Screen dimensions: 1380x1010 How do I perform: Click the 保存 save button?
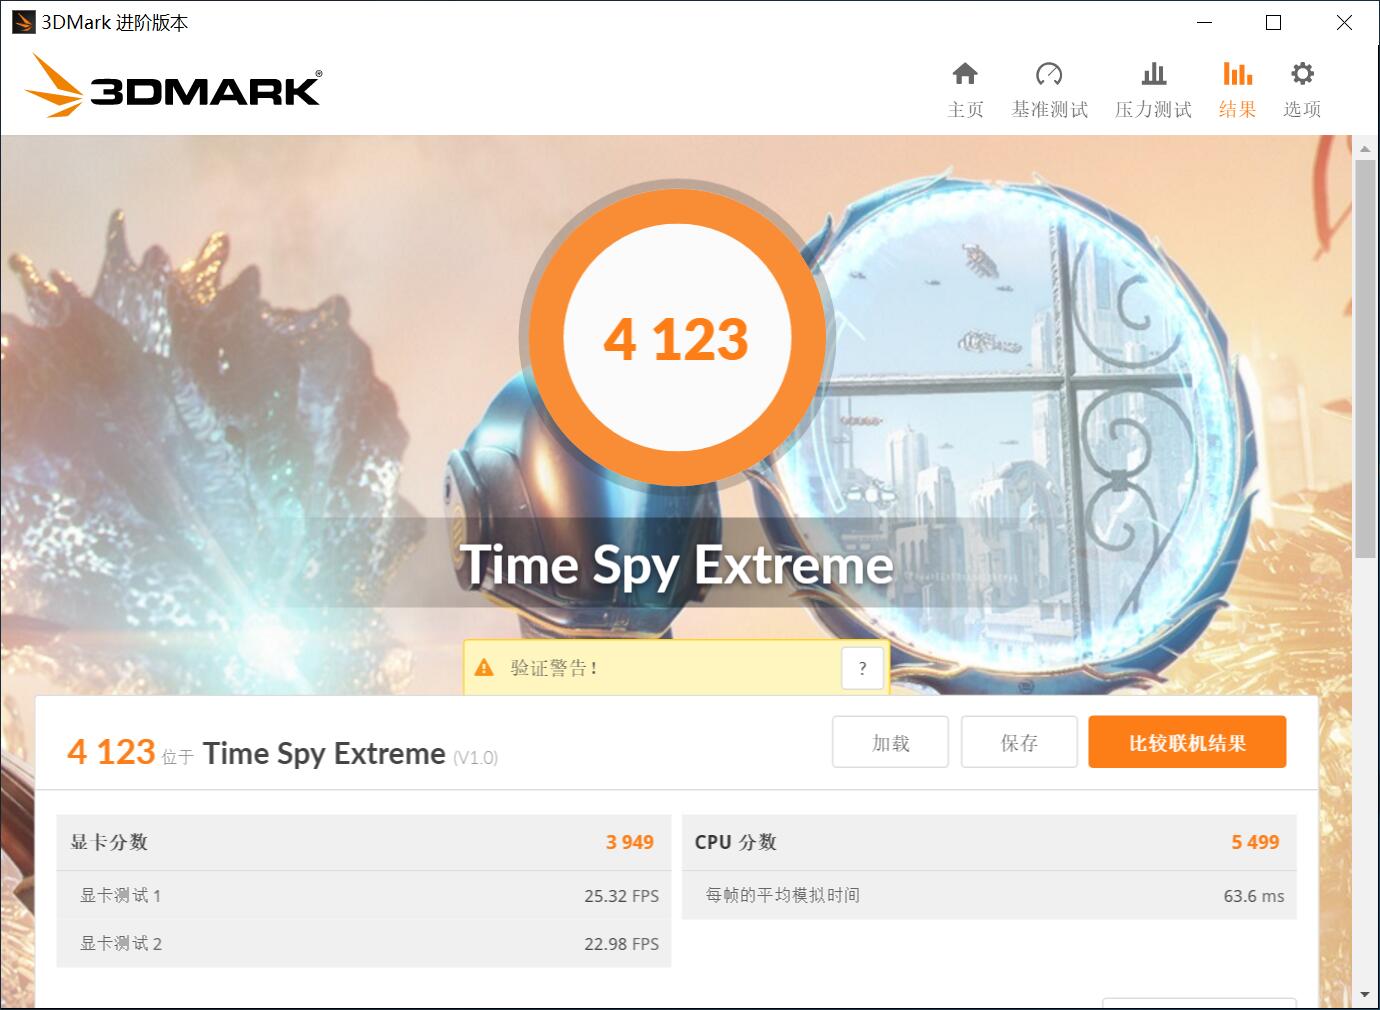click(1019, 742)
